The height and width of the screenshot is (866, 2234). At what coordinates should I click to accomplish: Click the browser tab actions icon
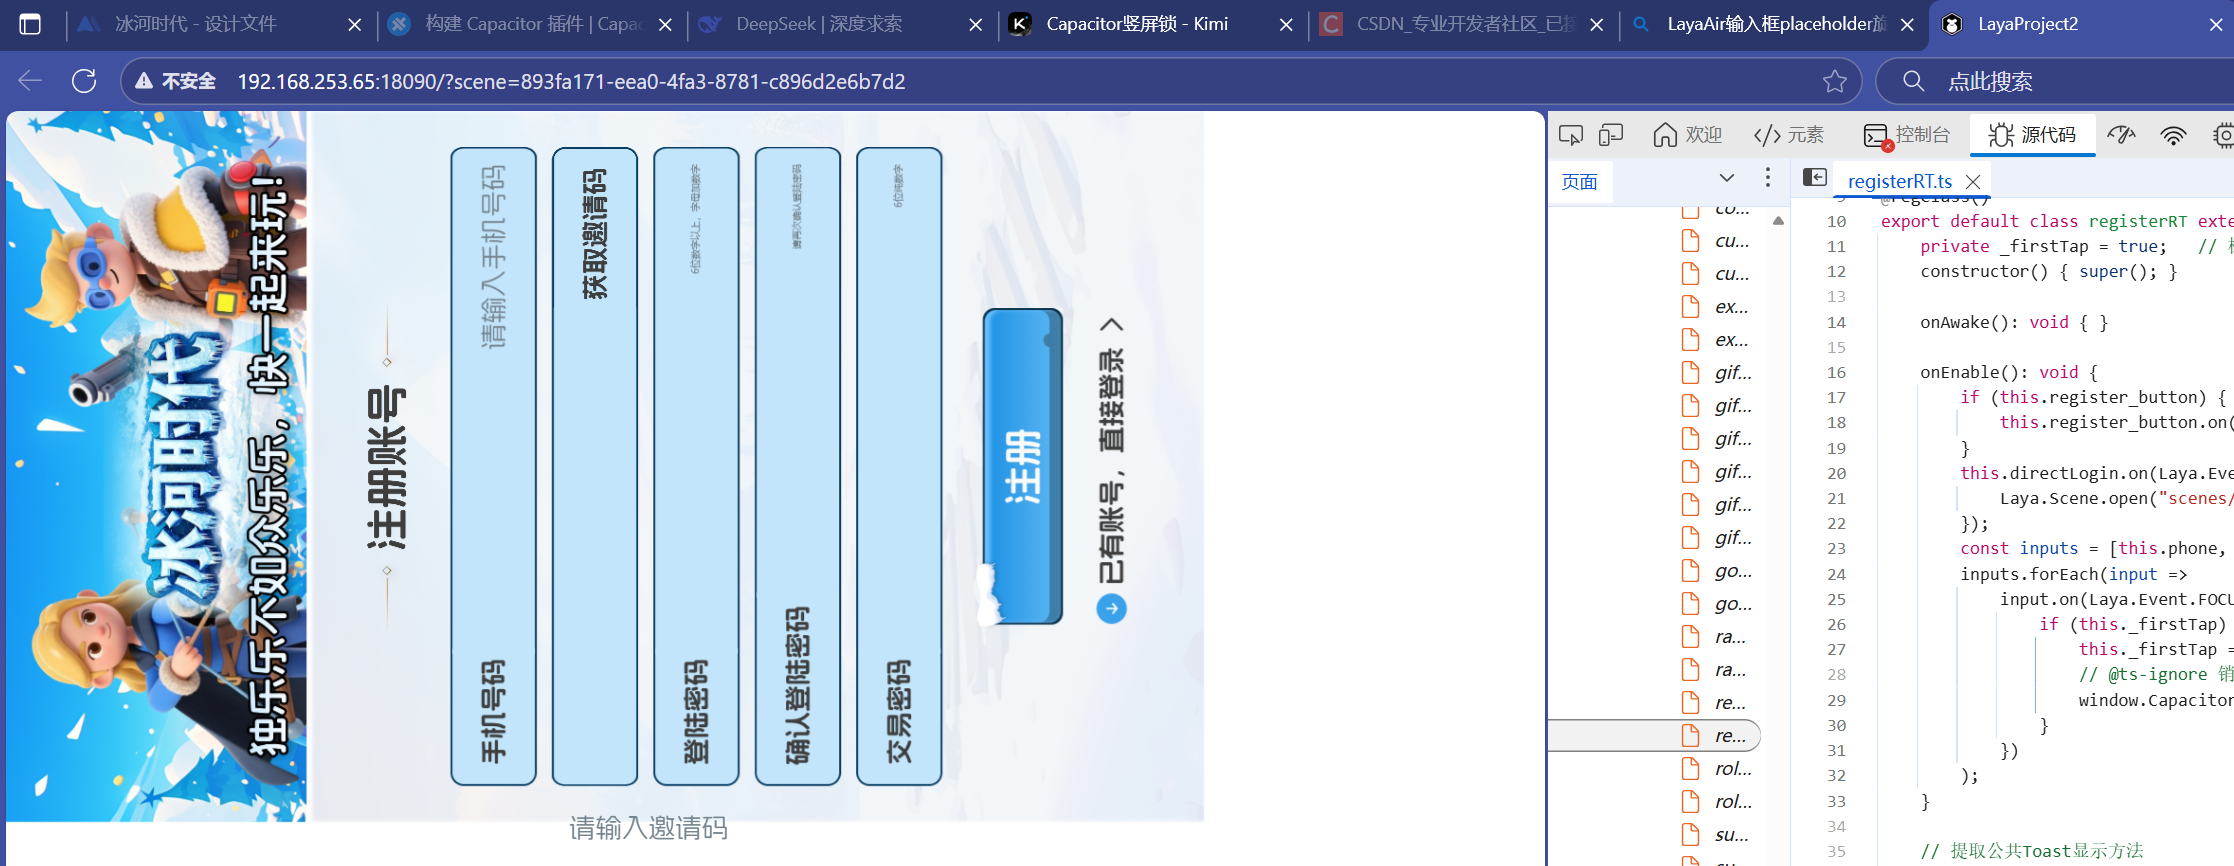click(x=30, y=24)
